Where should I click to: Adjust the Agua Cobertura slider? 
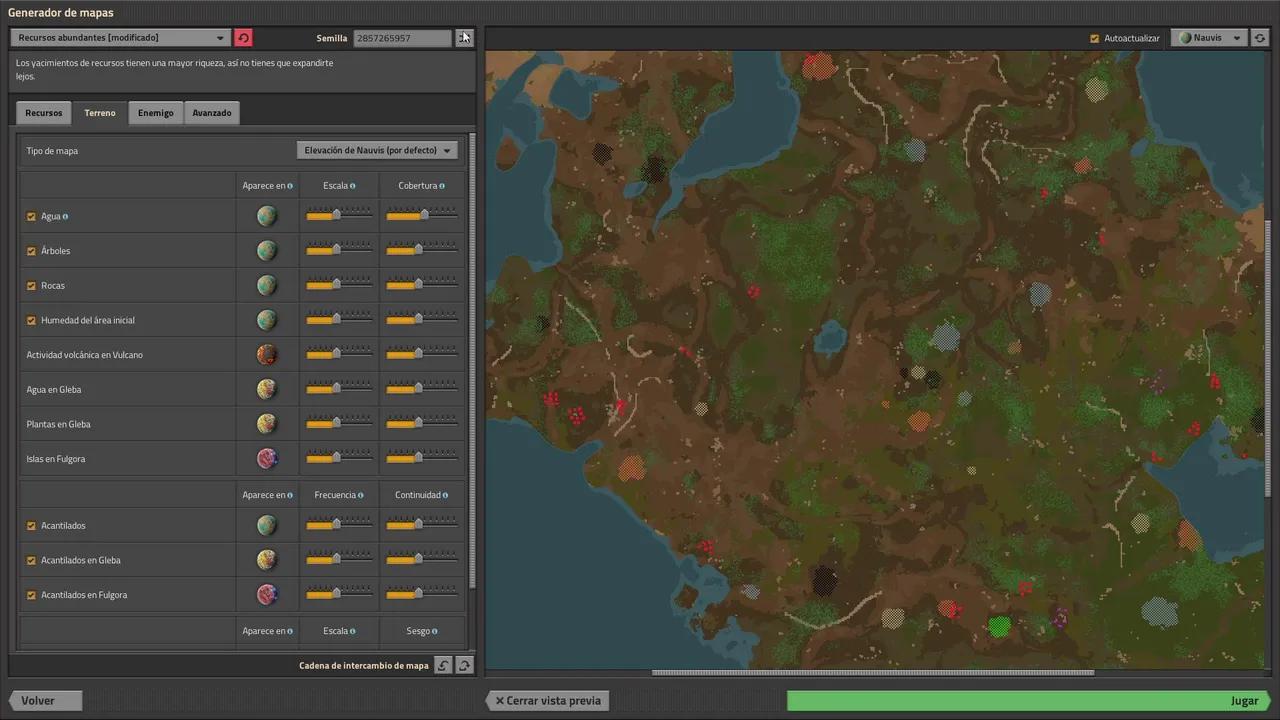[422, 214]
